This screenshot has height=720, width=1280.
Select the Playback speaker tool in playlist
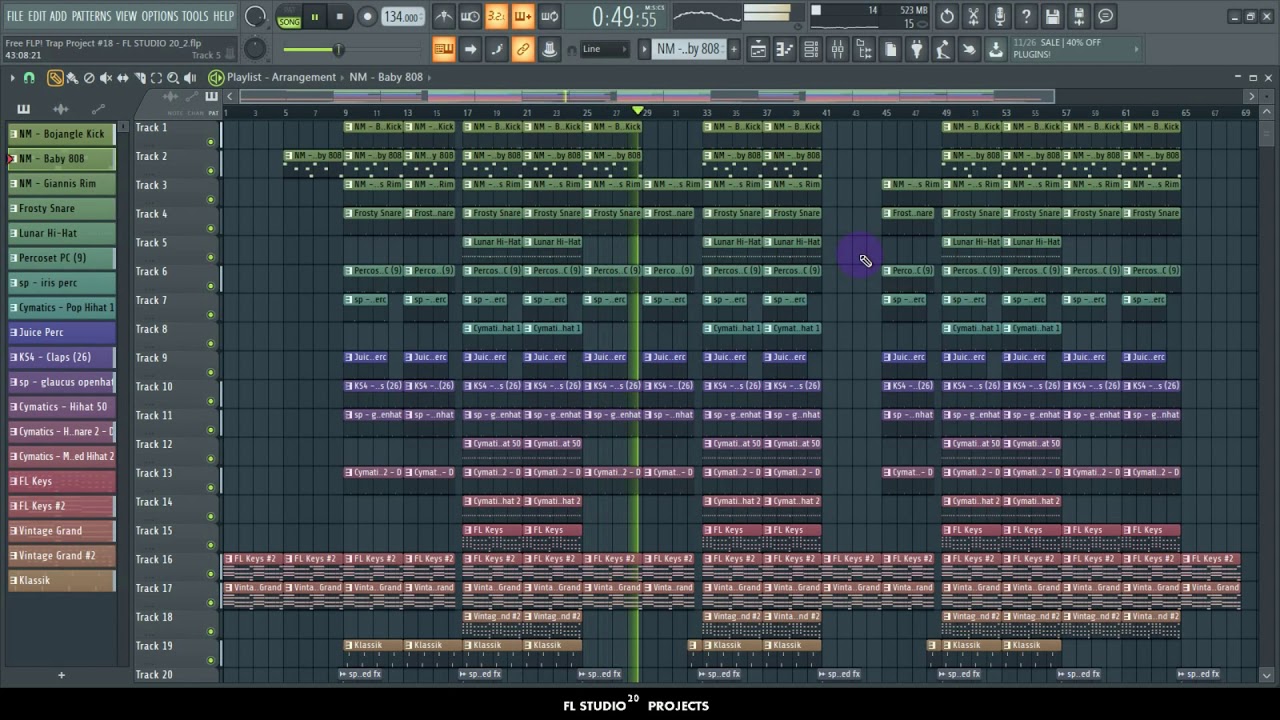tap(190, 78)
